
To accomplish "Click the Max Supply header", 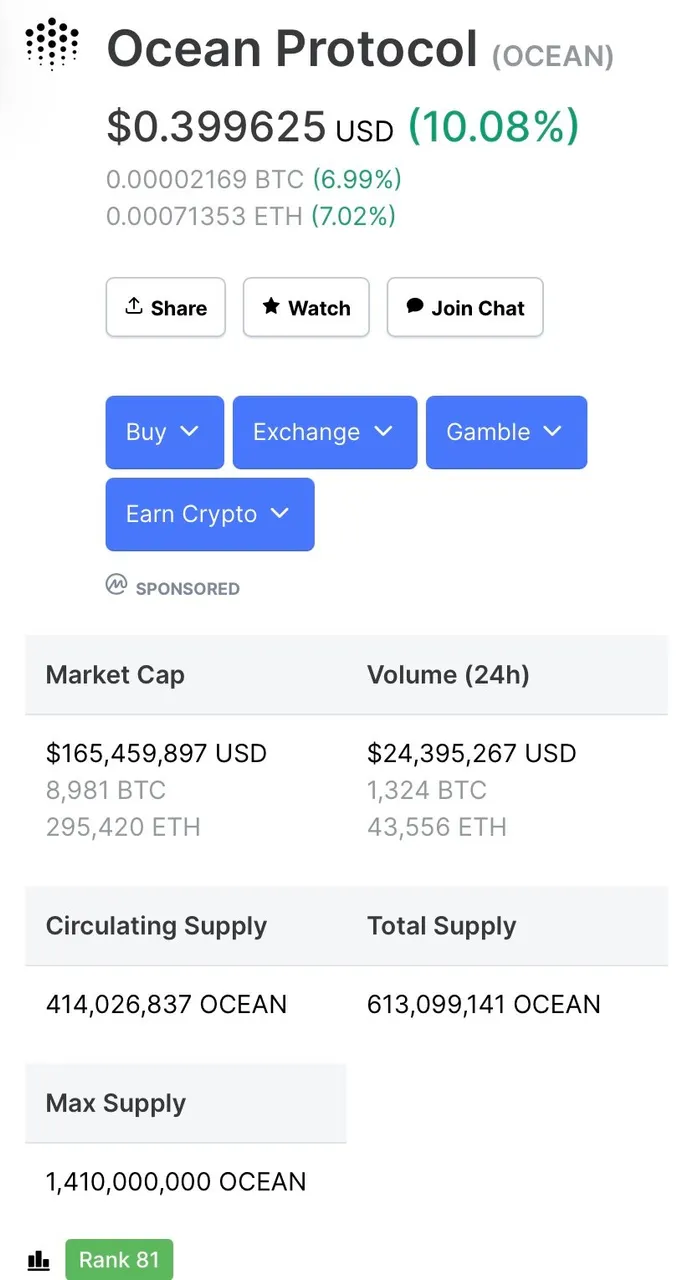I will pos(116,1104).
